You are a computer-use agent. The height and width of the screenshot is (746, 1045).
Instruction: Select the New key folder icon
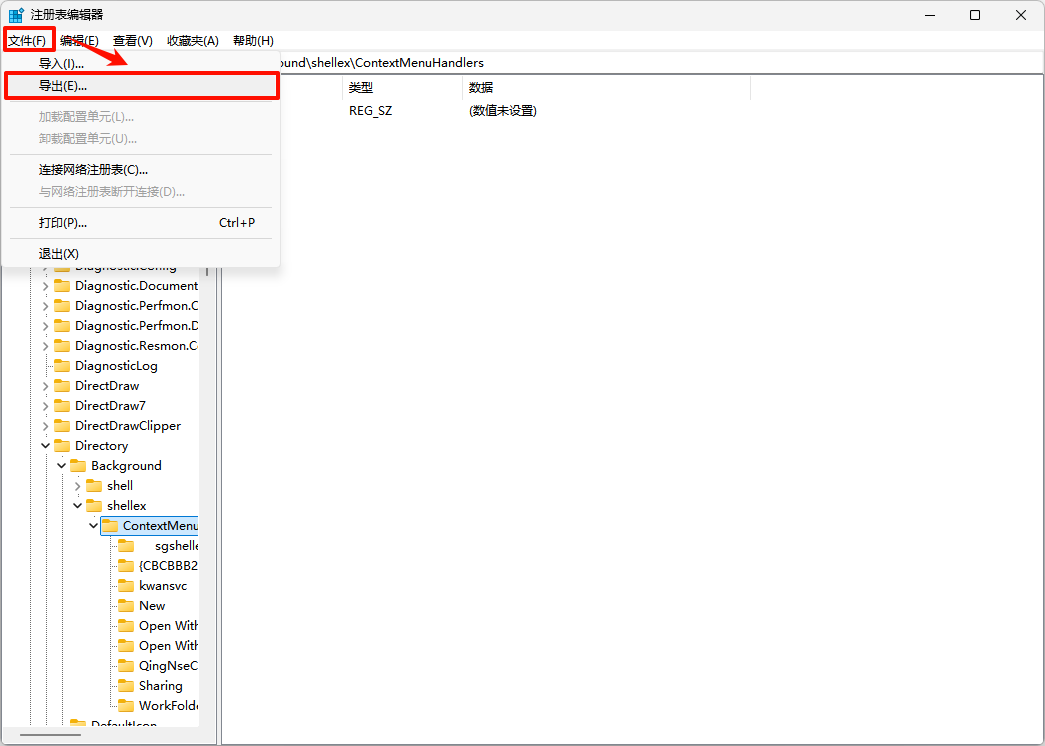point(126,606)
